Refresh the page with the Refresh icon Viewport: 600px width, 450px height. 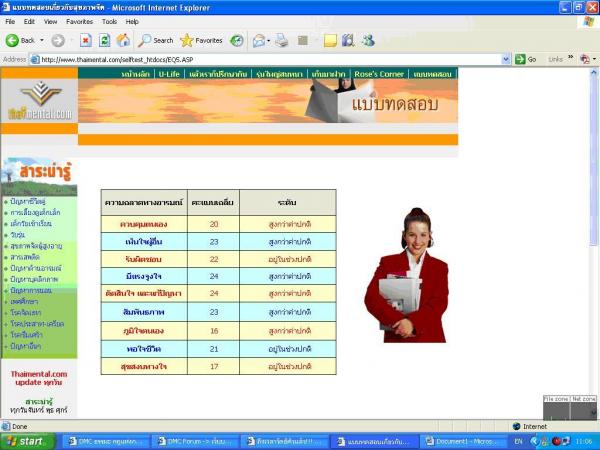coord(105,40)
